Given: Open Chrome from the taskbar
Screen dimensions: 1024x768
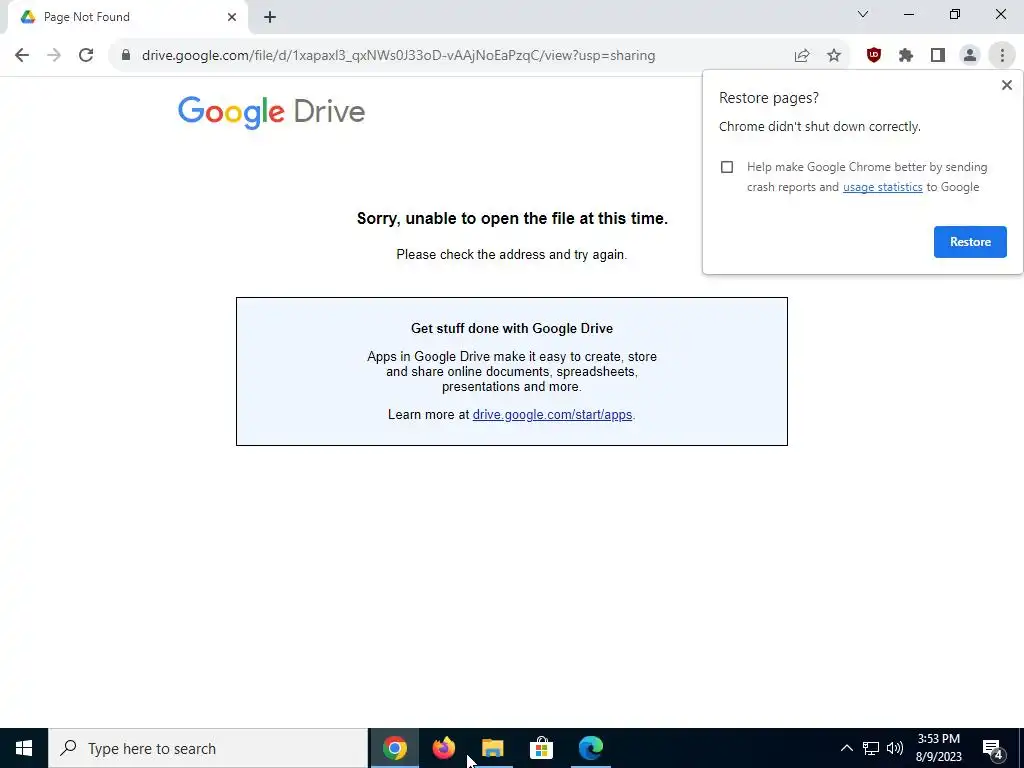Looking at the screenshot, I should pos(394,748).
